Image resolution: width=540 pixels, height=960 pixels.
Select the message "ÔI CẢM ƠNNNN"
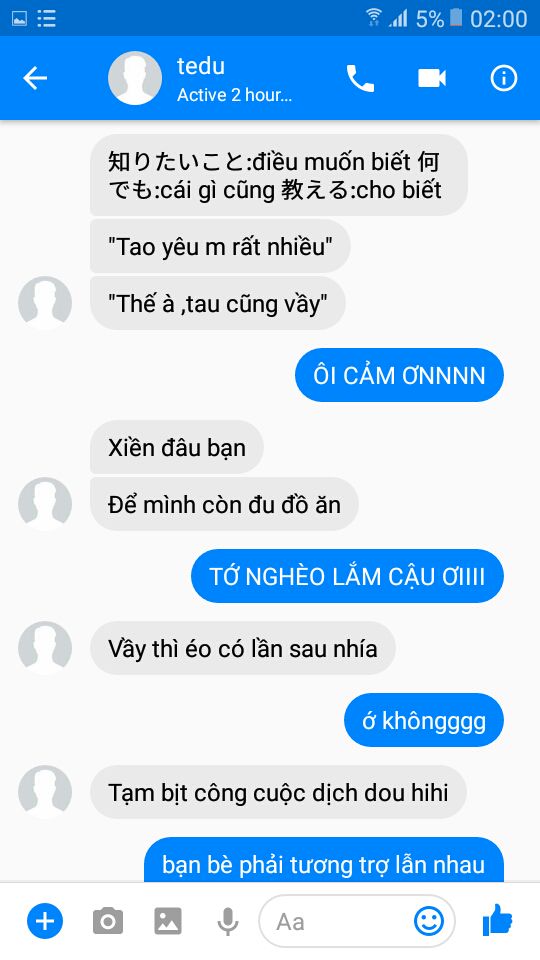click(x=399, y=375)
